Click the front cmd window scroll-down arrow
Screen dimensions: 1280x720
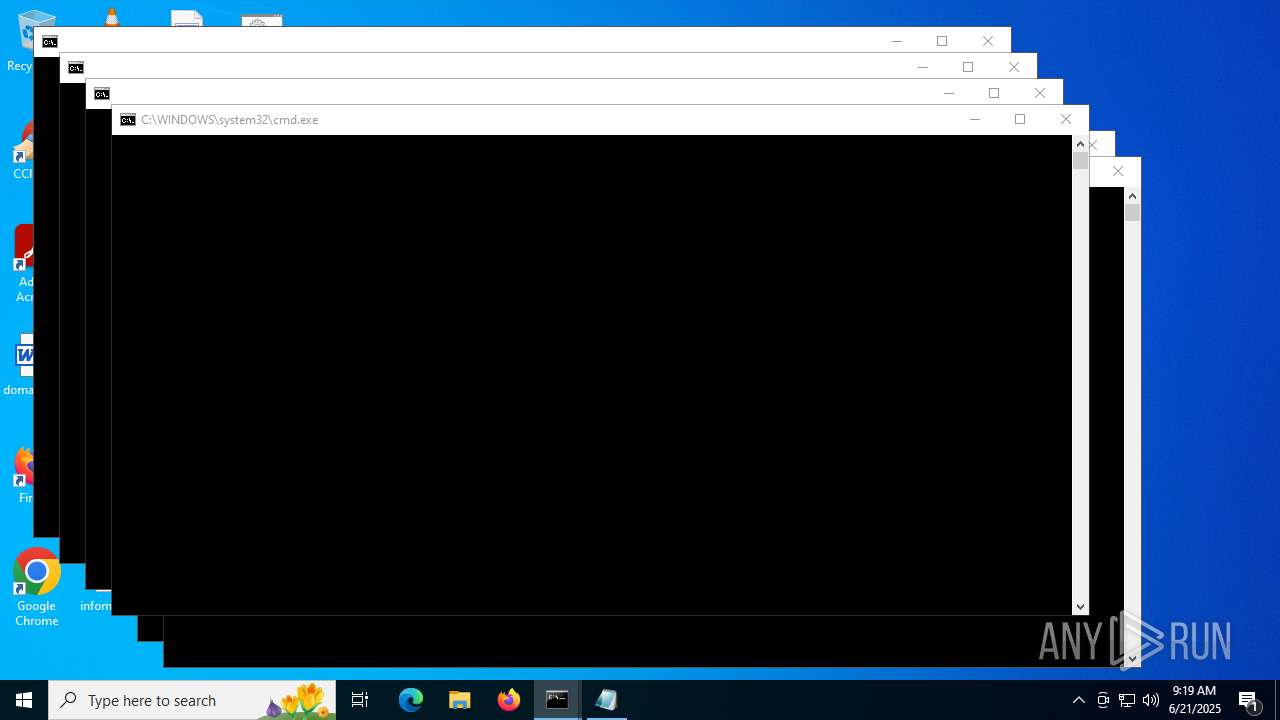[x=1080, y=607]
